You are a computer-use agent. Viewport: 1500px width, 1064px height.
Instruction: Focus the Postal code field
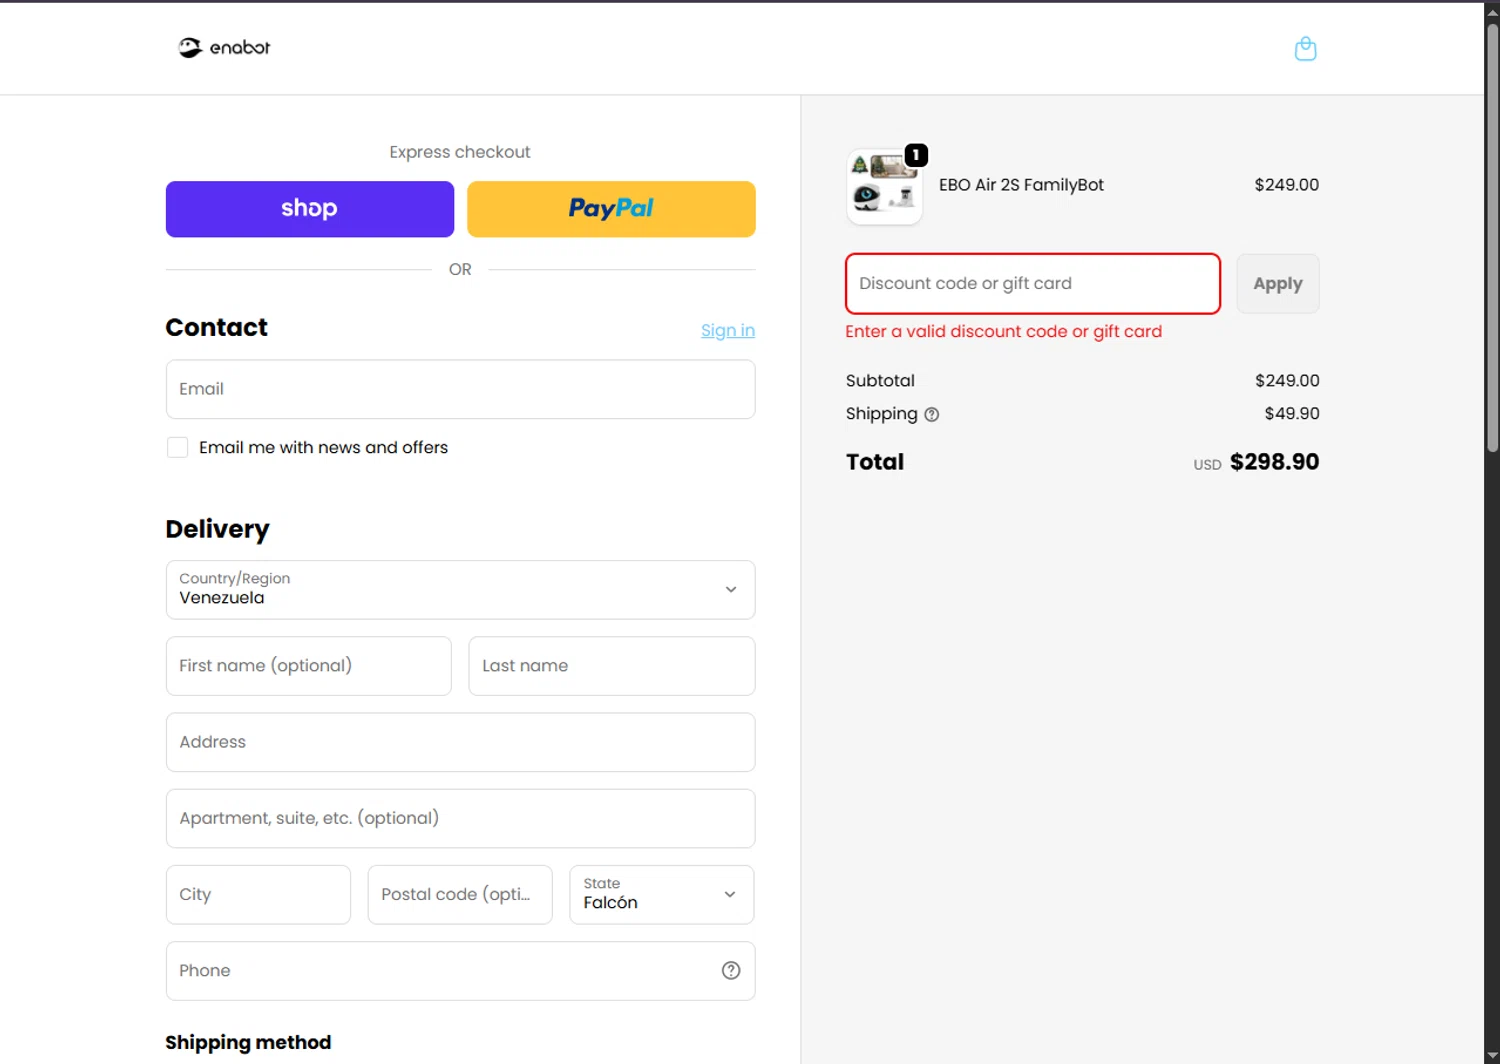(460, 894)
